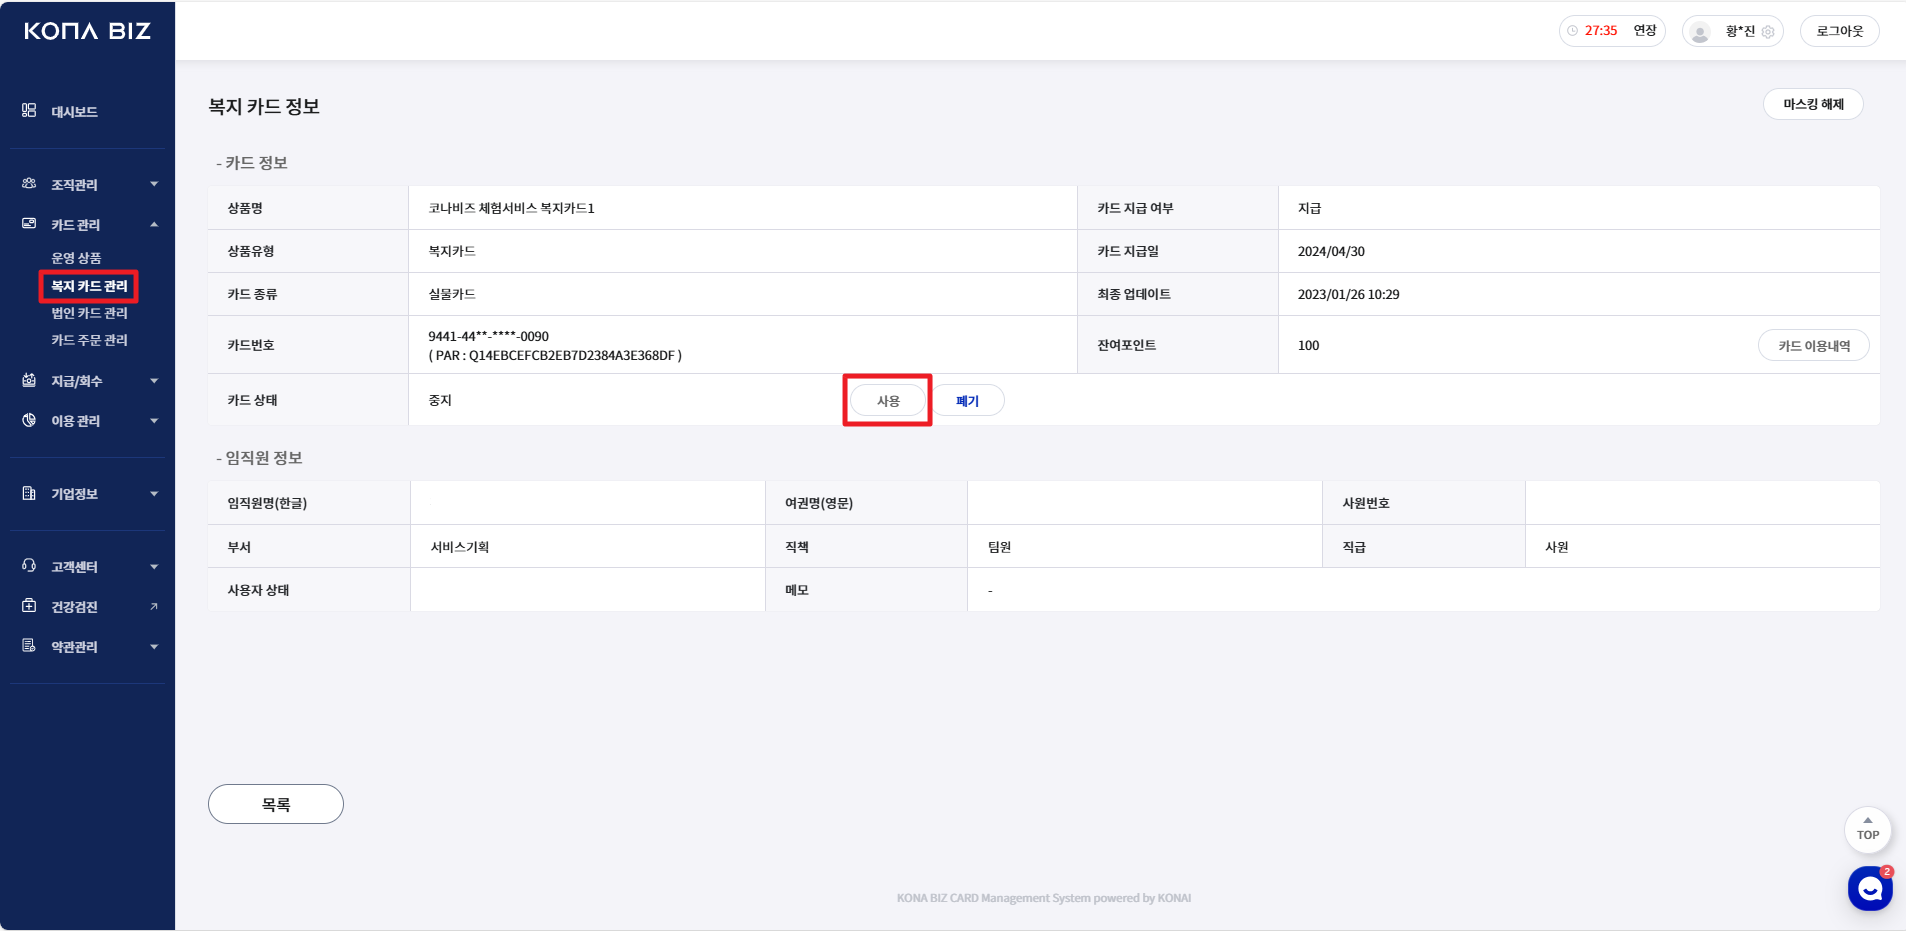
Task: Click the 마스킹 해제 unmask button
Action: (1812, 104)
